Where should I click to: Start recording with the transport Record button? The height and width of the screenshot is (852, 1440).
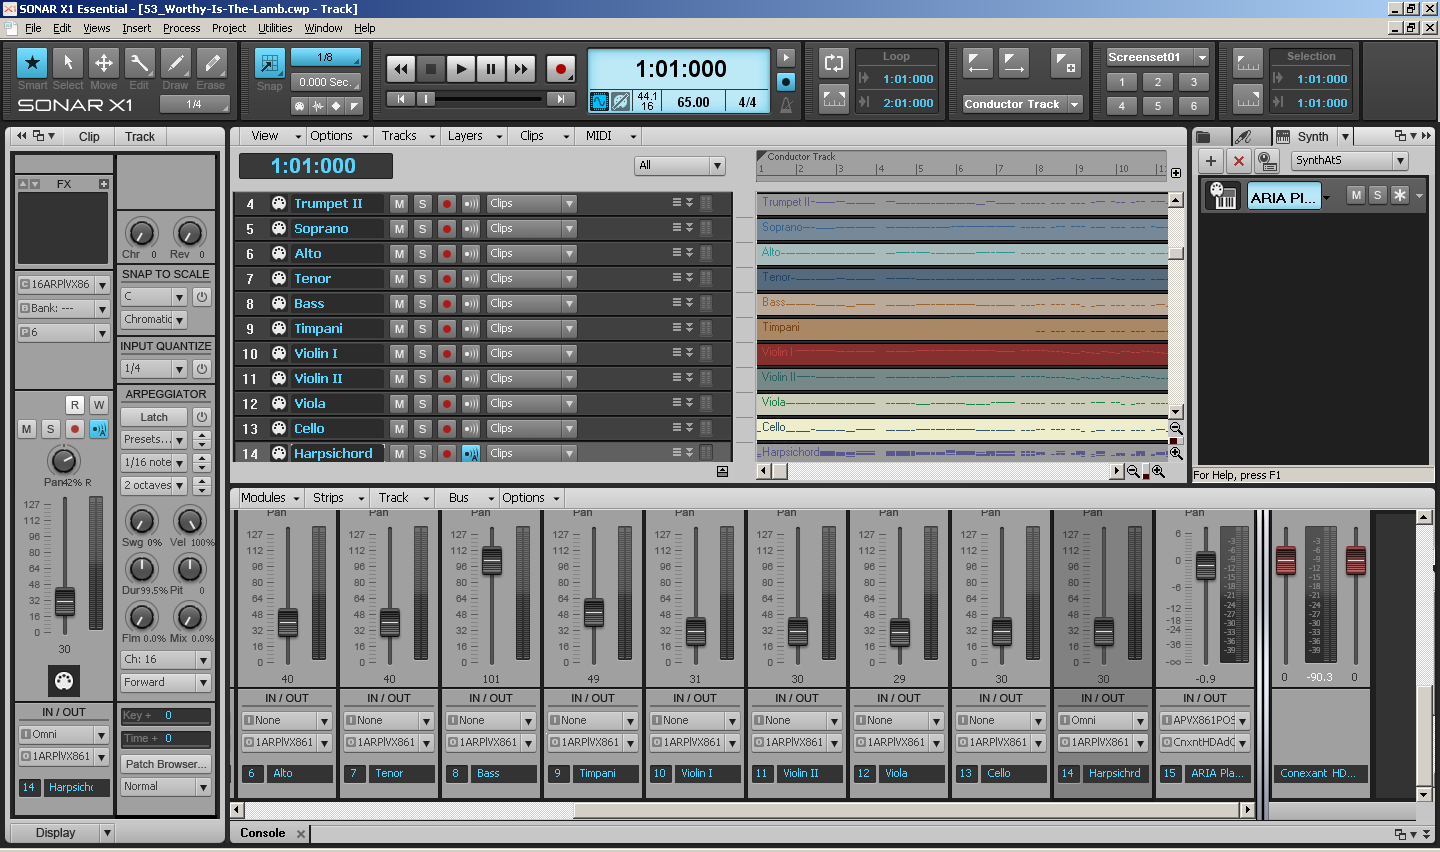point(561,69)
